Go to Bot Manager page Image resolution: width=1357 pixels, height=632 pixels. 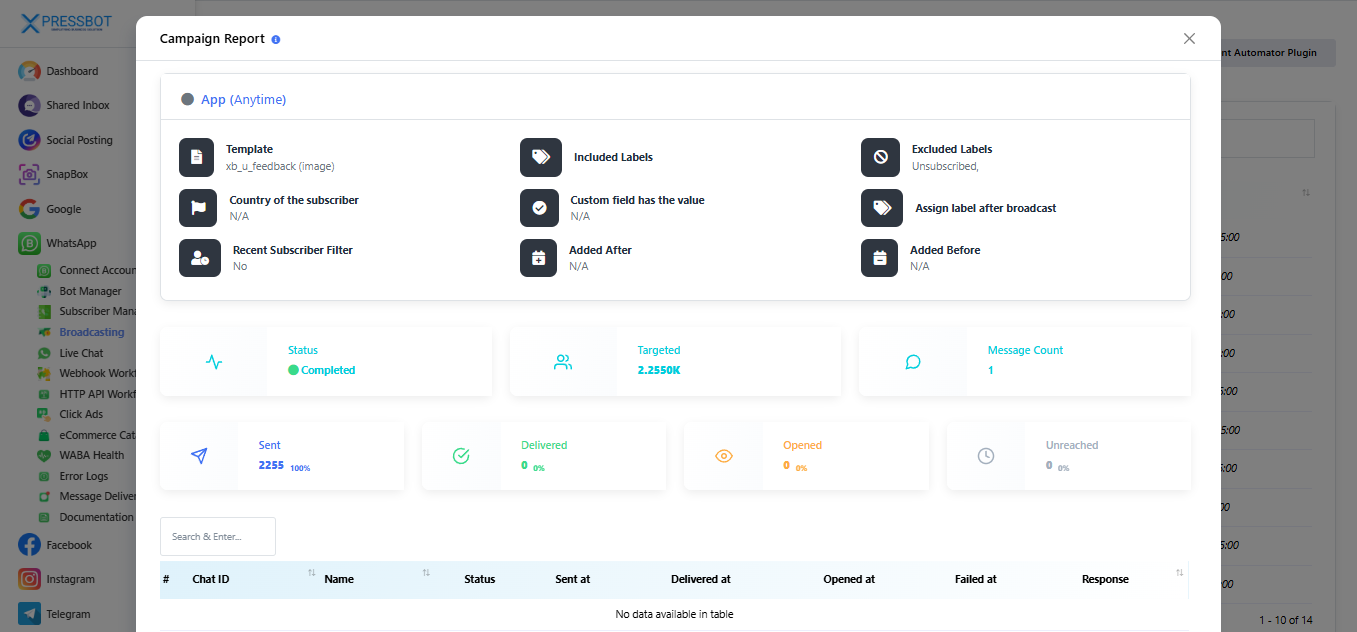pos(90,291)
